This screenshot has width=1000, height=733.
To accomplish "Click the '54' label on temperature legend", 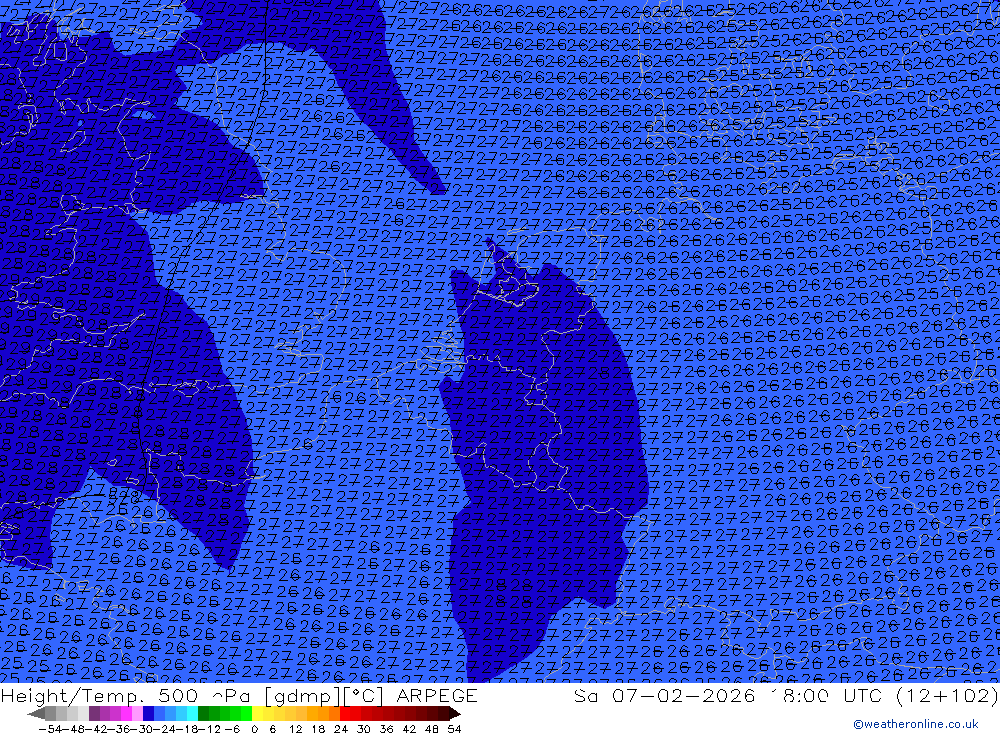I will (453, 729).
